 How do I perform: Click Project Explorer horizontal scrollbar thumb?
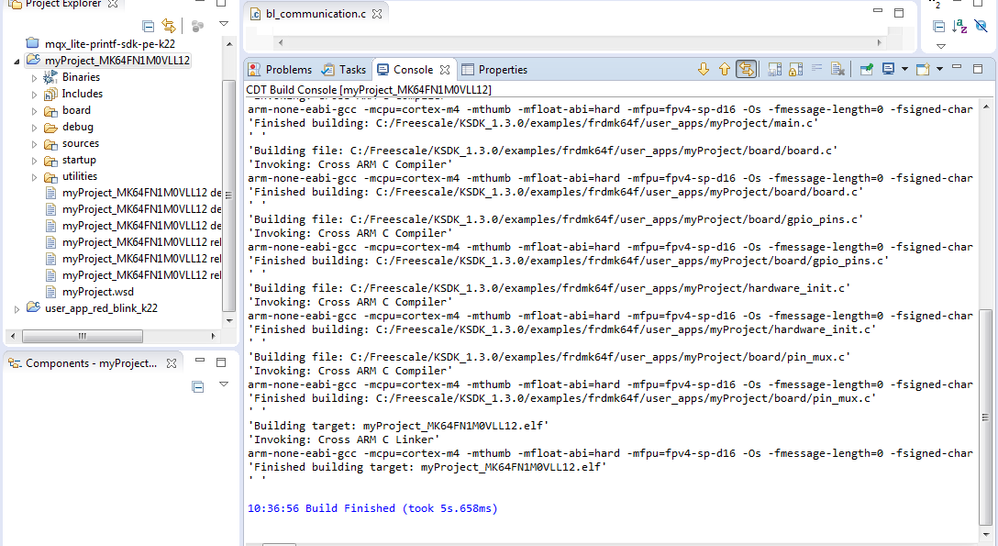pos(82,335)
